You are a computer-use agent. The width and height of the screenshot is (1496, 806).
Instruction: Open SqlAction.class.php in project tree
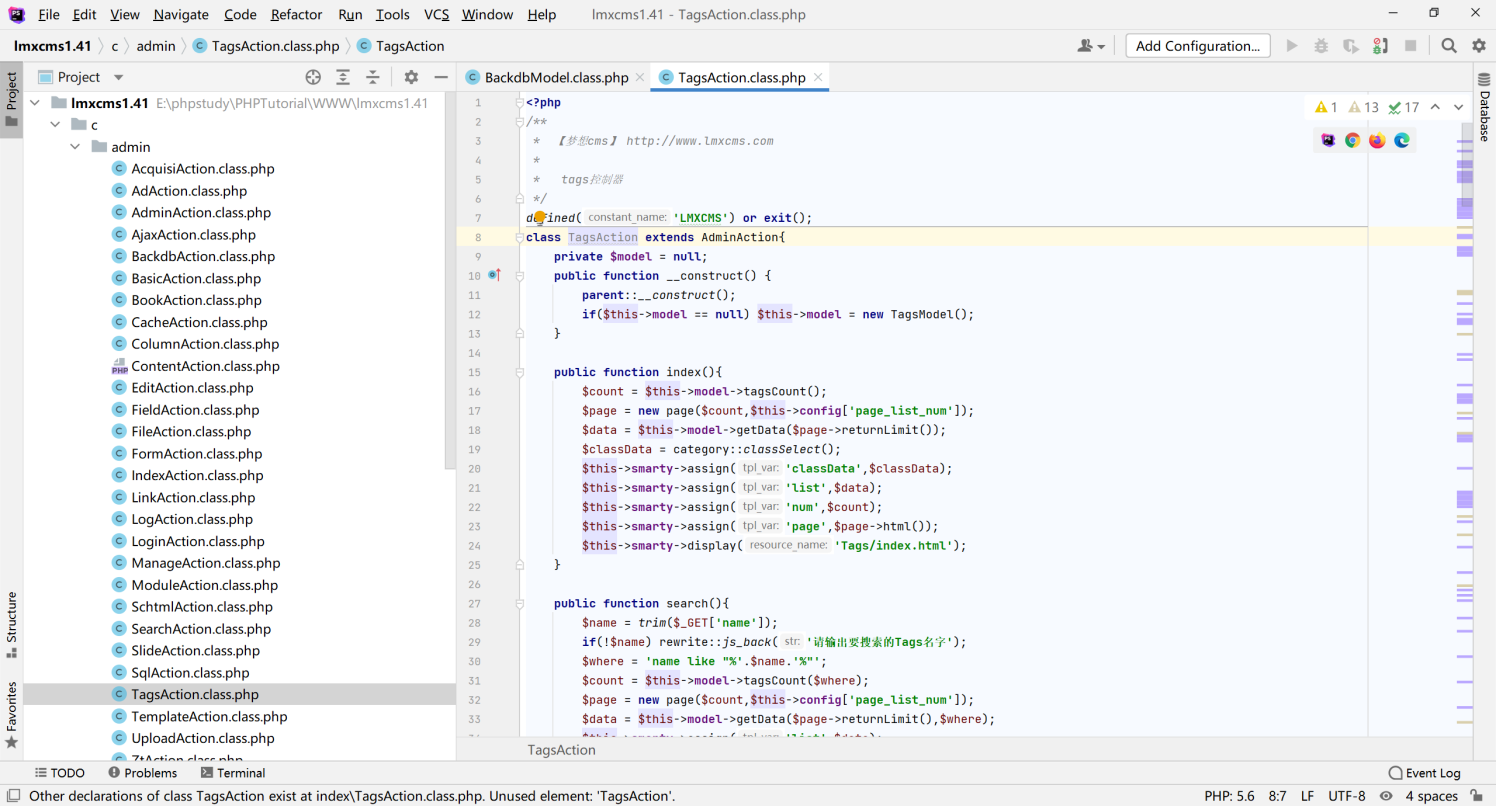coord(190,673)
